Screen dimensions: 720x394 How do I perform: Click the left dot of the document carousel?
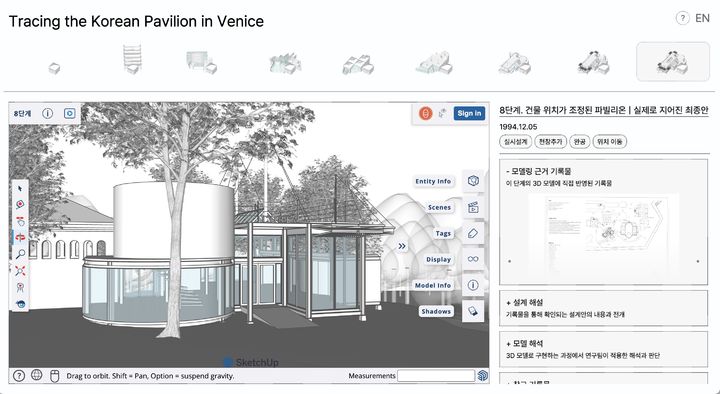point(509,261)
